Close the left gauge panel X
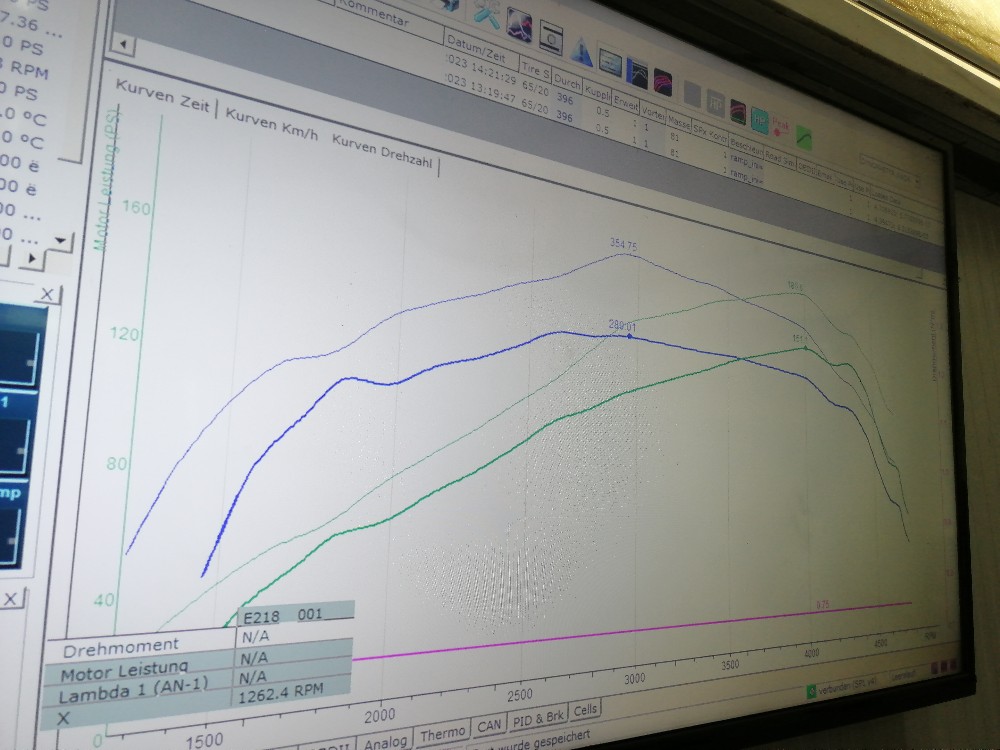Screen dimensions: 1000x750 [46, 294]
